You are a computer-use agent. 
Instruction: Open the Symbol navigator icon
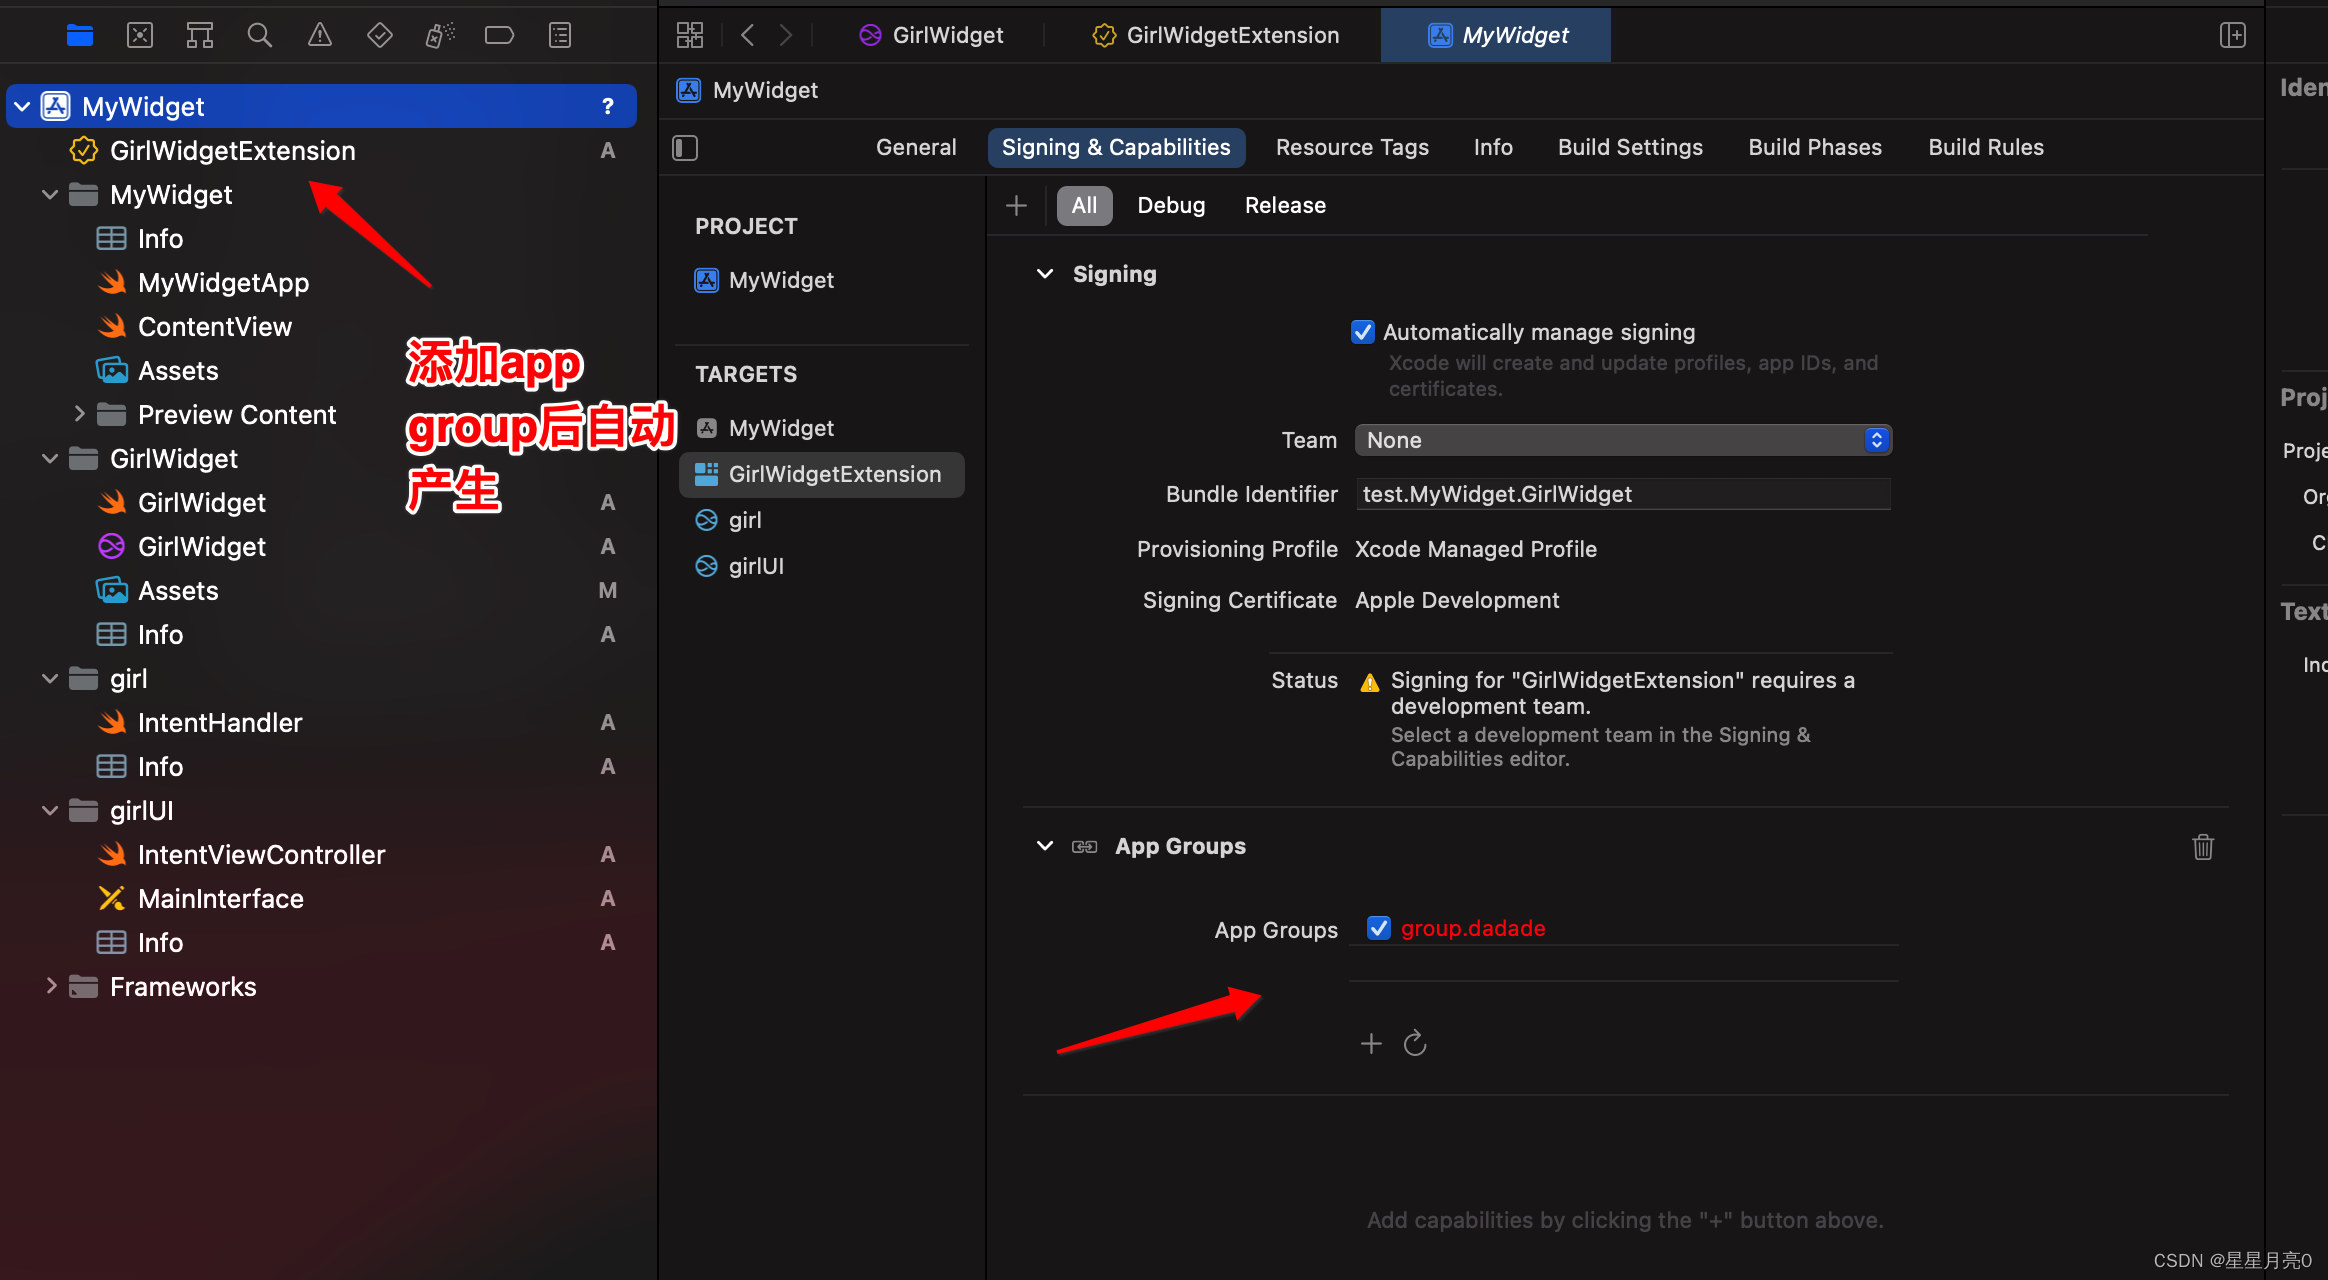200,36
